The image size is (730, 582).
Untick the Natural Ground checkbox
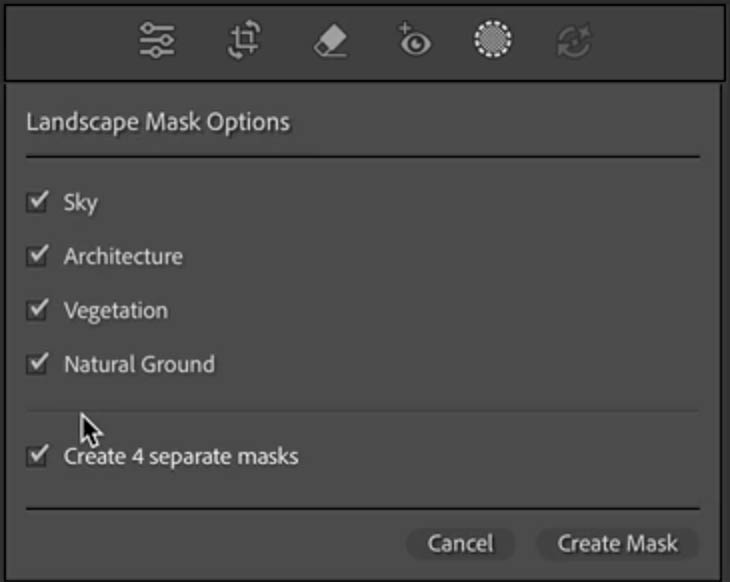coord(37,363)
